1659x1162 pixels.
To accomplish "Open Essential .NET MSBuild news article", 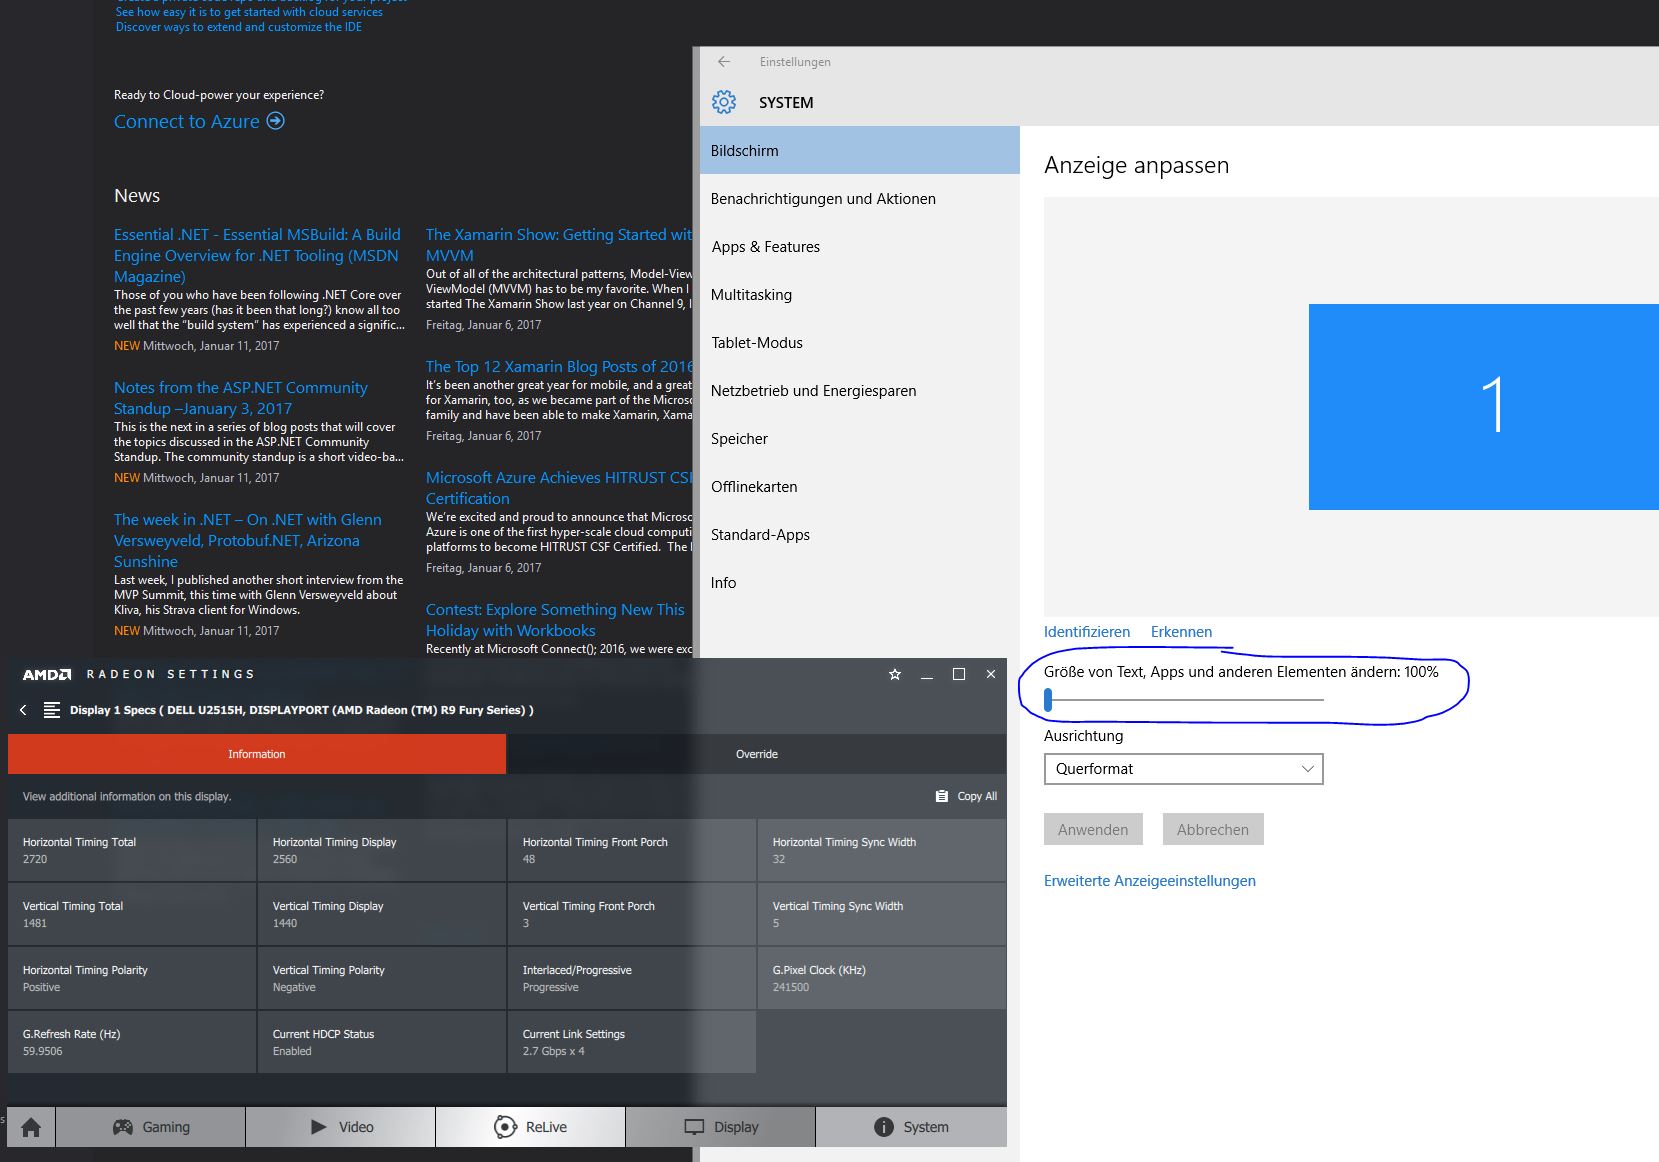I will click(x=257, y=255).
